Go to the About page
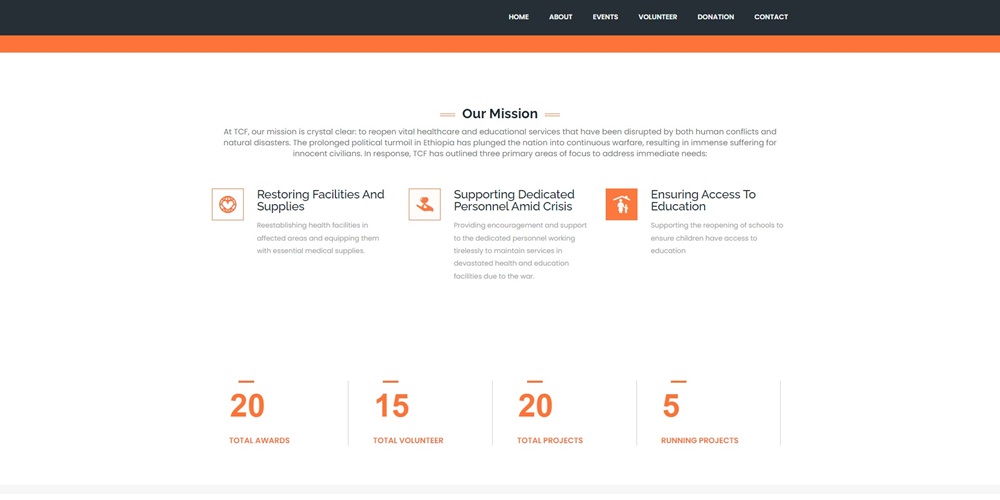The image size is (1000, 500). 560,17
